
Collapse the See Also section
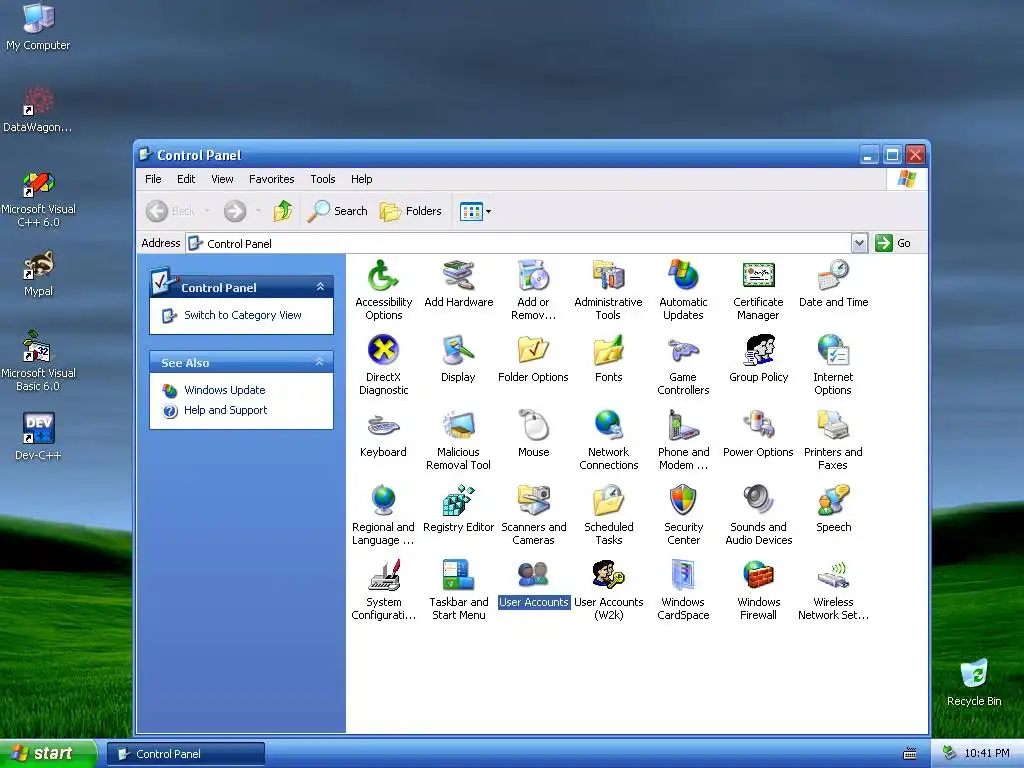[320, 362]
